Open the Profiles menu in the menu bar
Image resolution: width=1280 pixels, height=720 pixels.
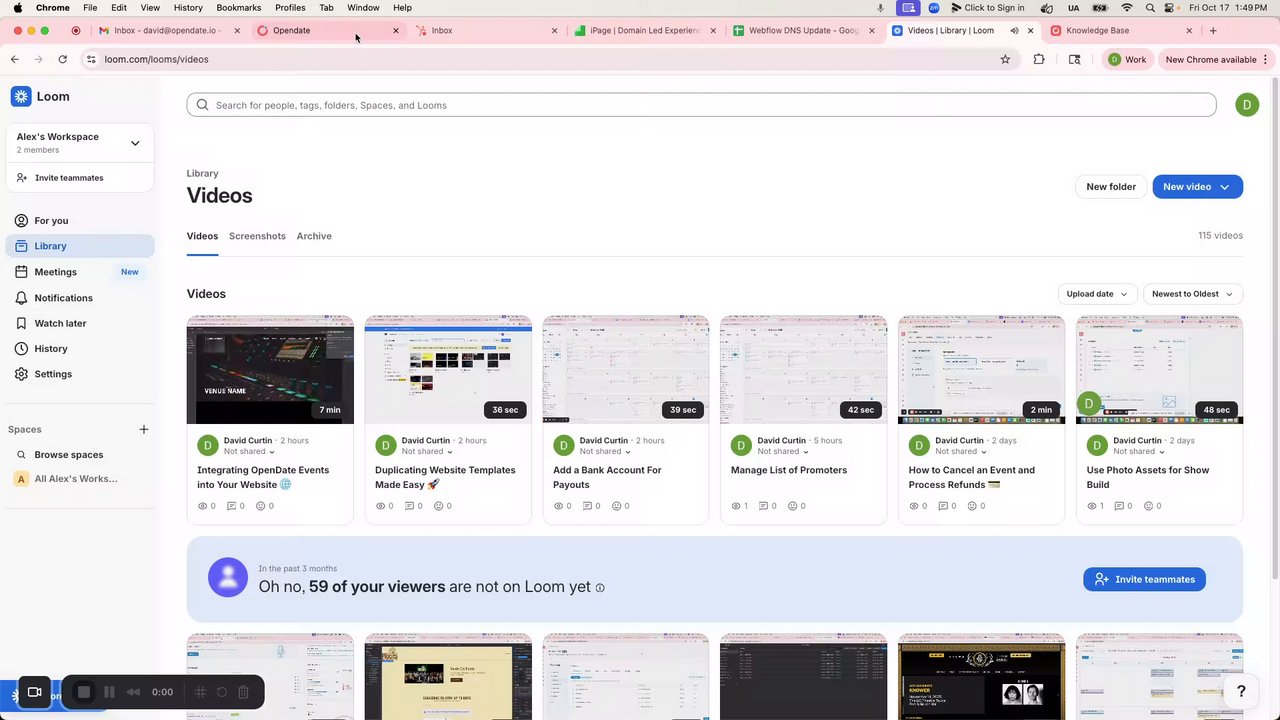(290, 7)
